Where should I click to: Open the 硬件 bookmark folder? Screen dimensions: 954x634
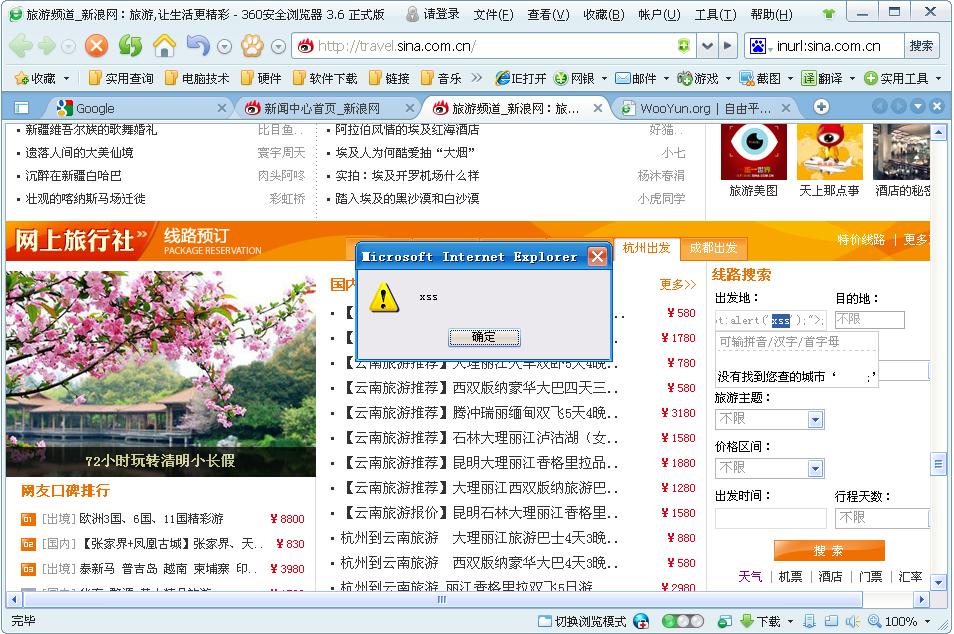click(262, 78)
